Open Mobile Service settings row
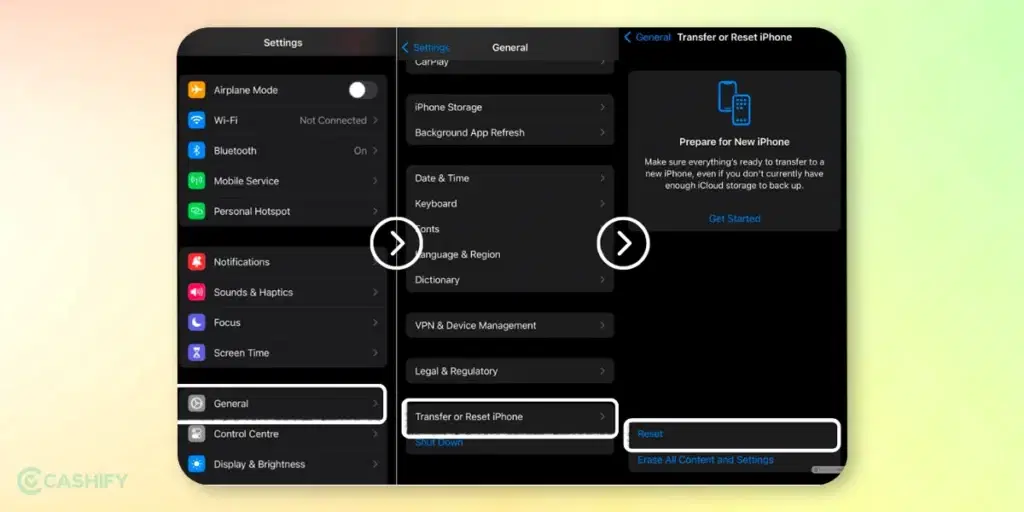The height and width of the screenshot is (512, 1024). click(x=283, y=181)
